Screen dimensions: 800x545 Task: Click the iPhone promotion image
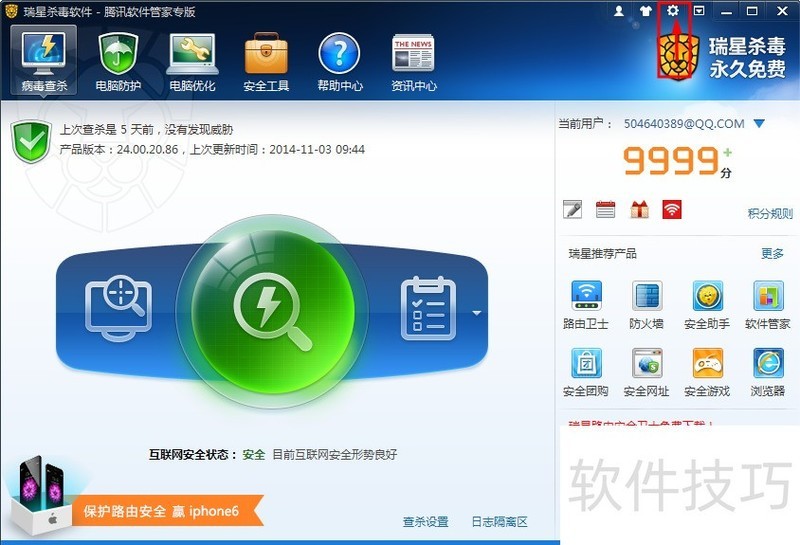click(x=42, y=493)
